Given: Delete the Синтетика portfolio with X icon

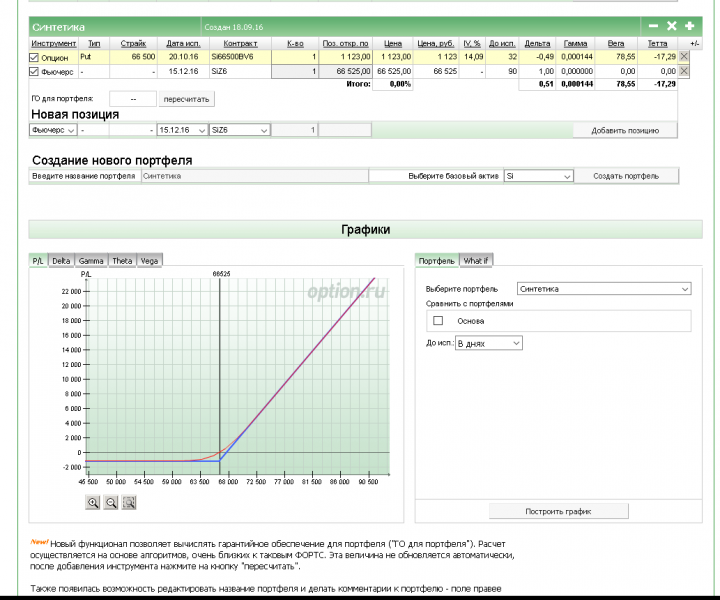Looking at the screenshot, I should point(671,26).
